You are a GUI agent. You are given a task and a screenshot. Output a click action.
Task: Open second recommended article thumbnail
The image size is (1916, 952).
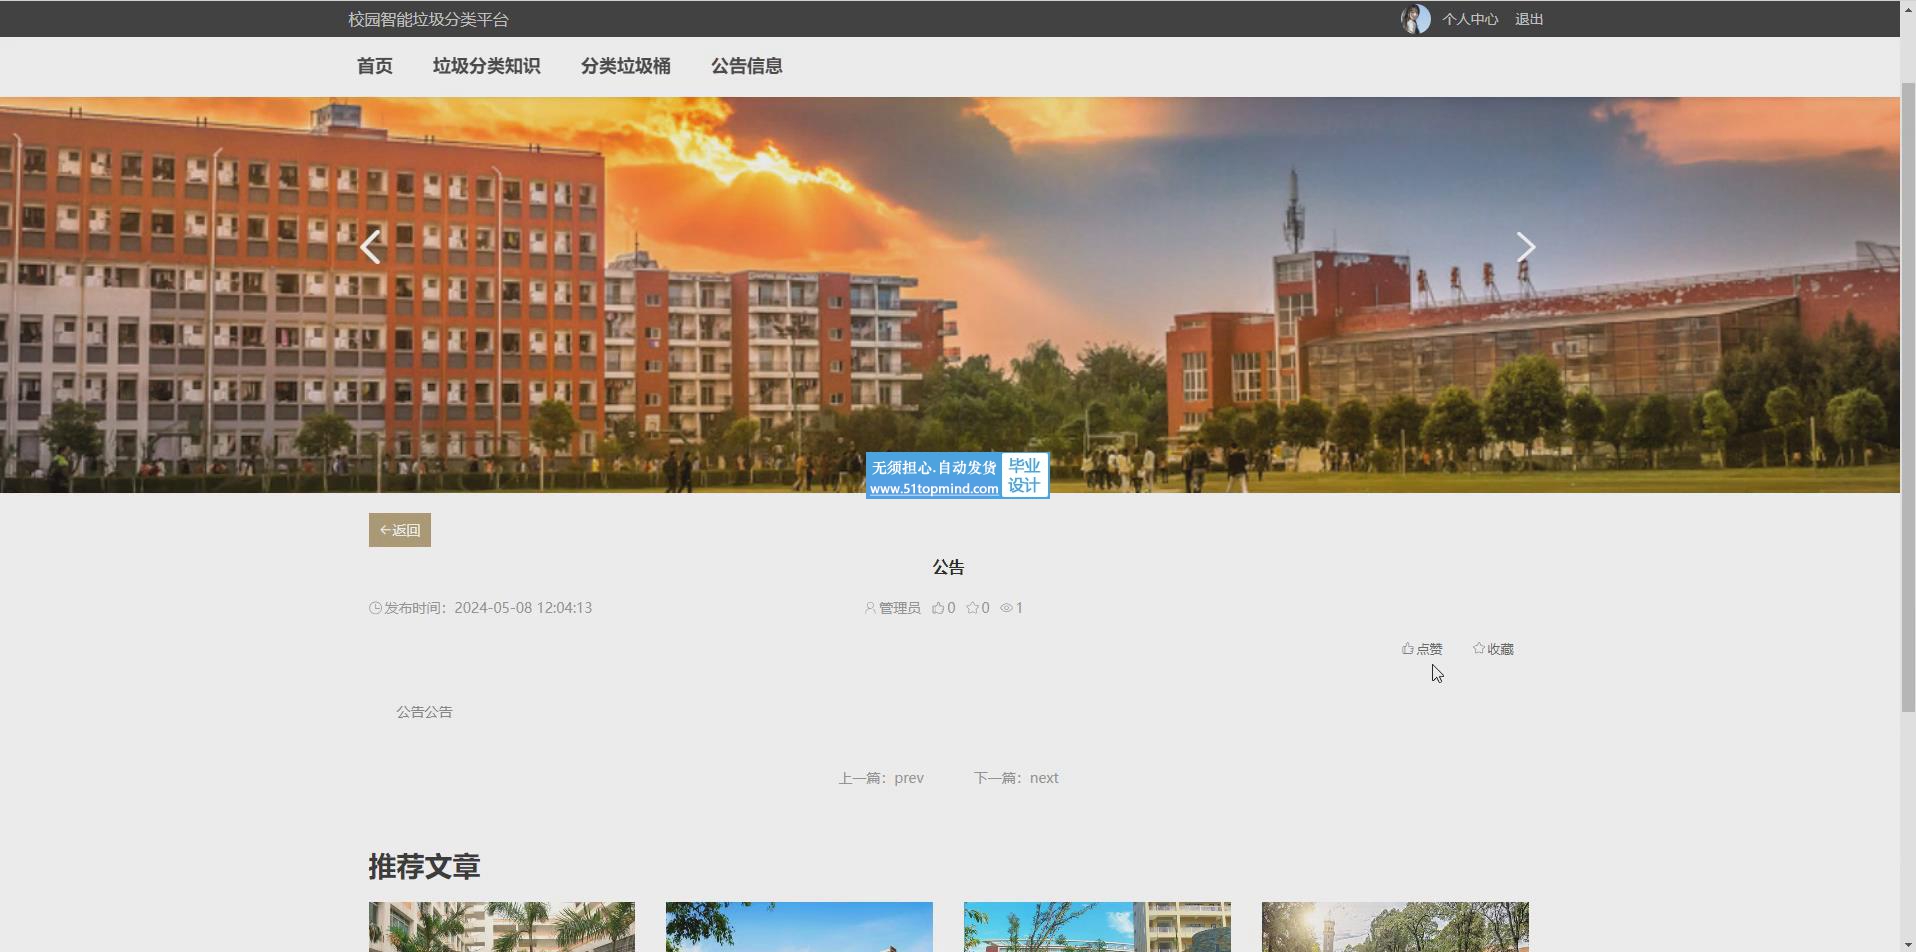click(799, 927)
